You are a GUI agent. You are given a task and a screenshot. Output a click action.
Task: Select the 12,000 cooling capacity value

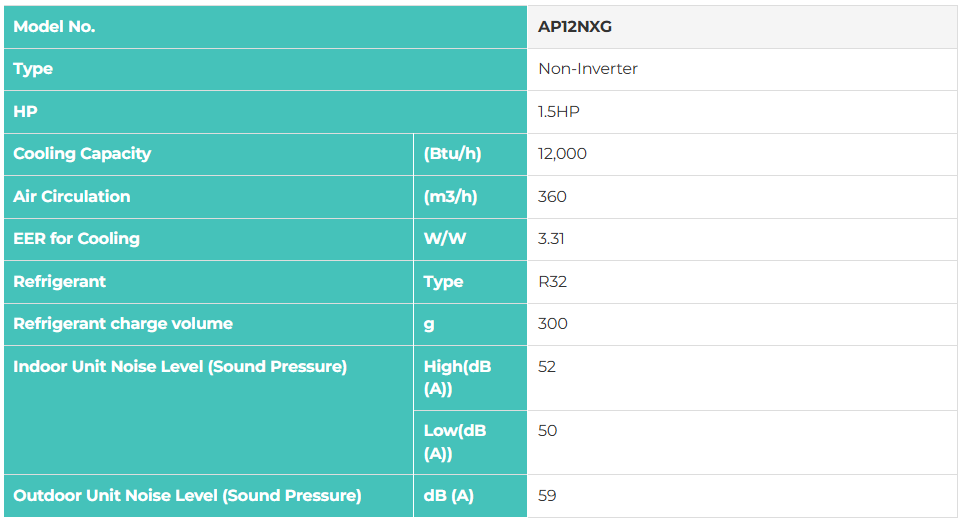click(563, 154)
